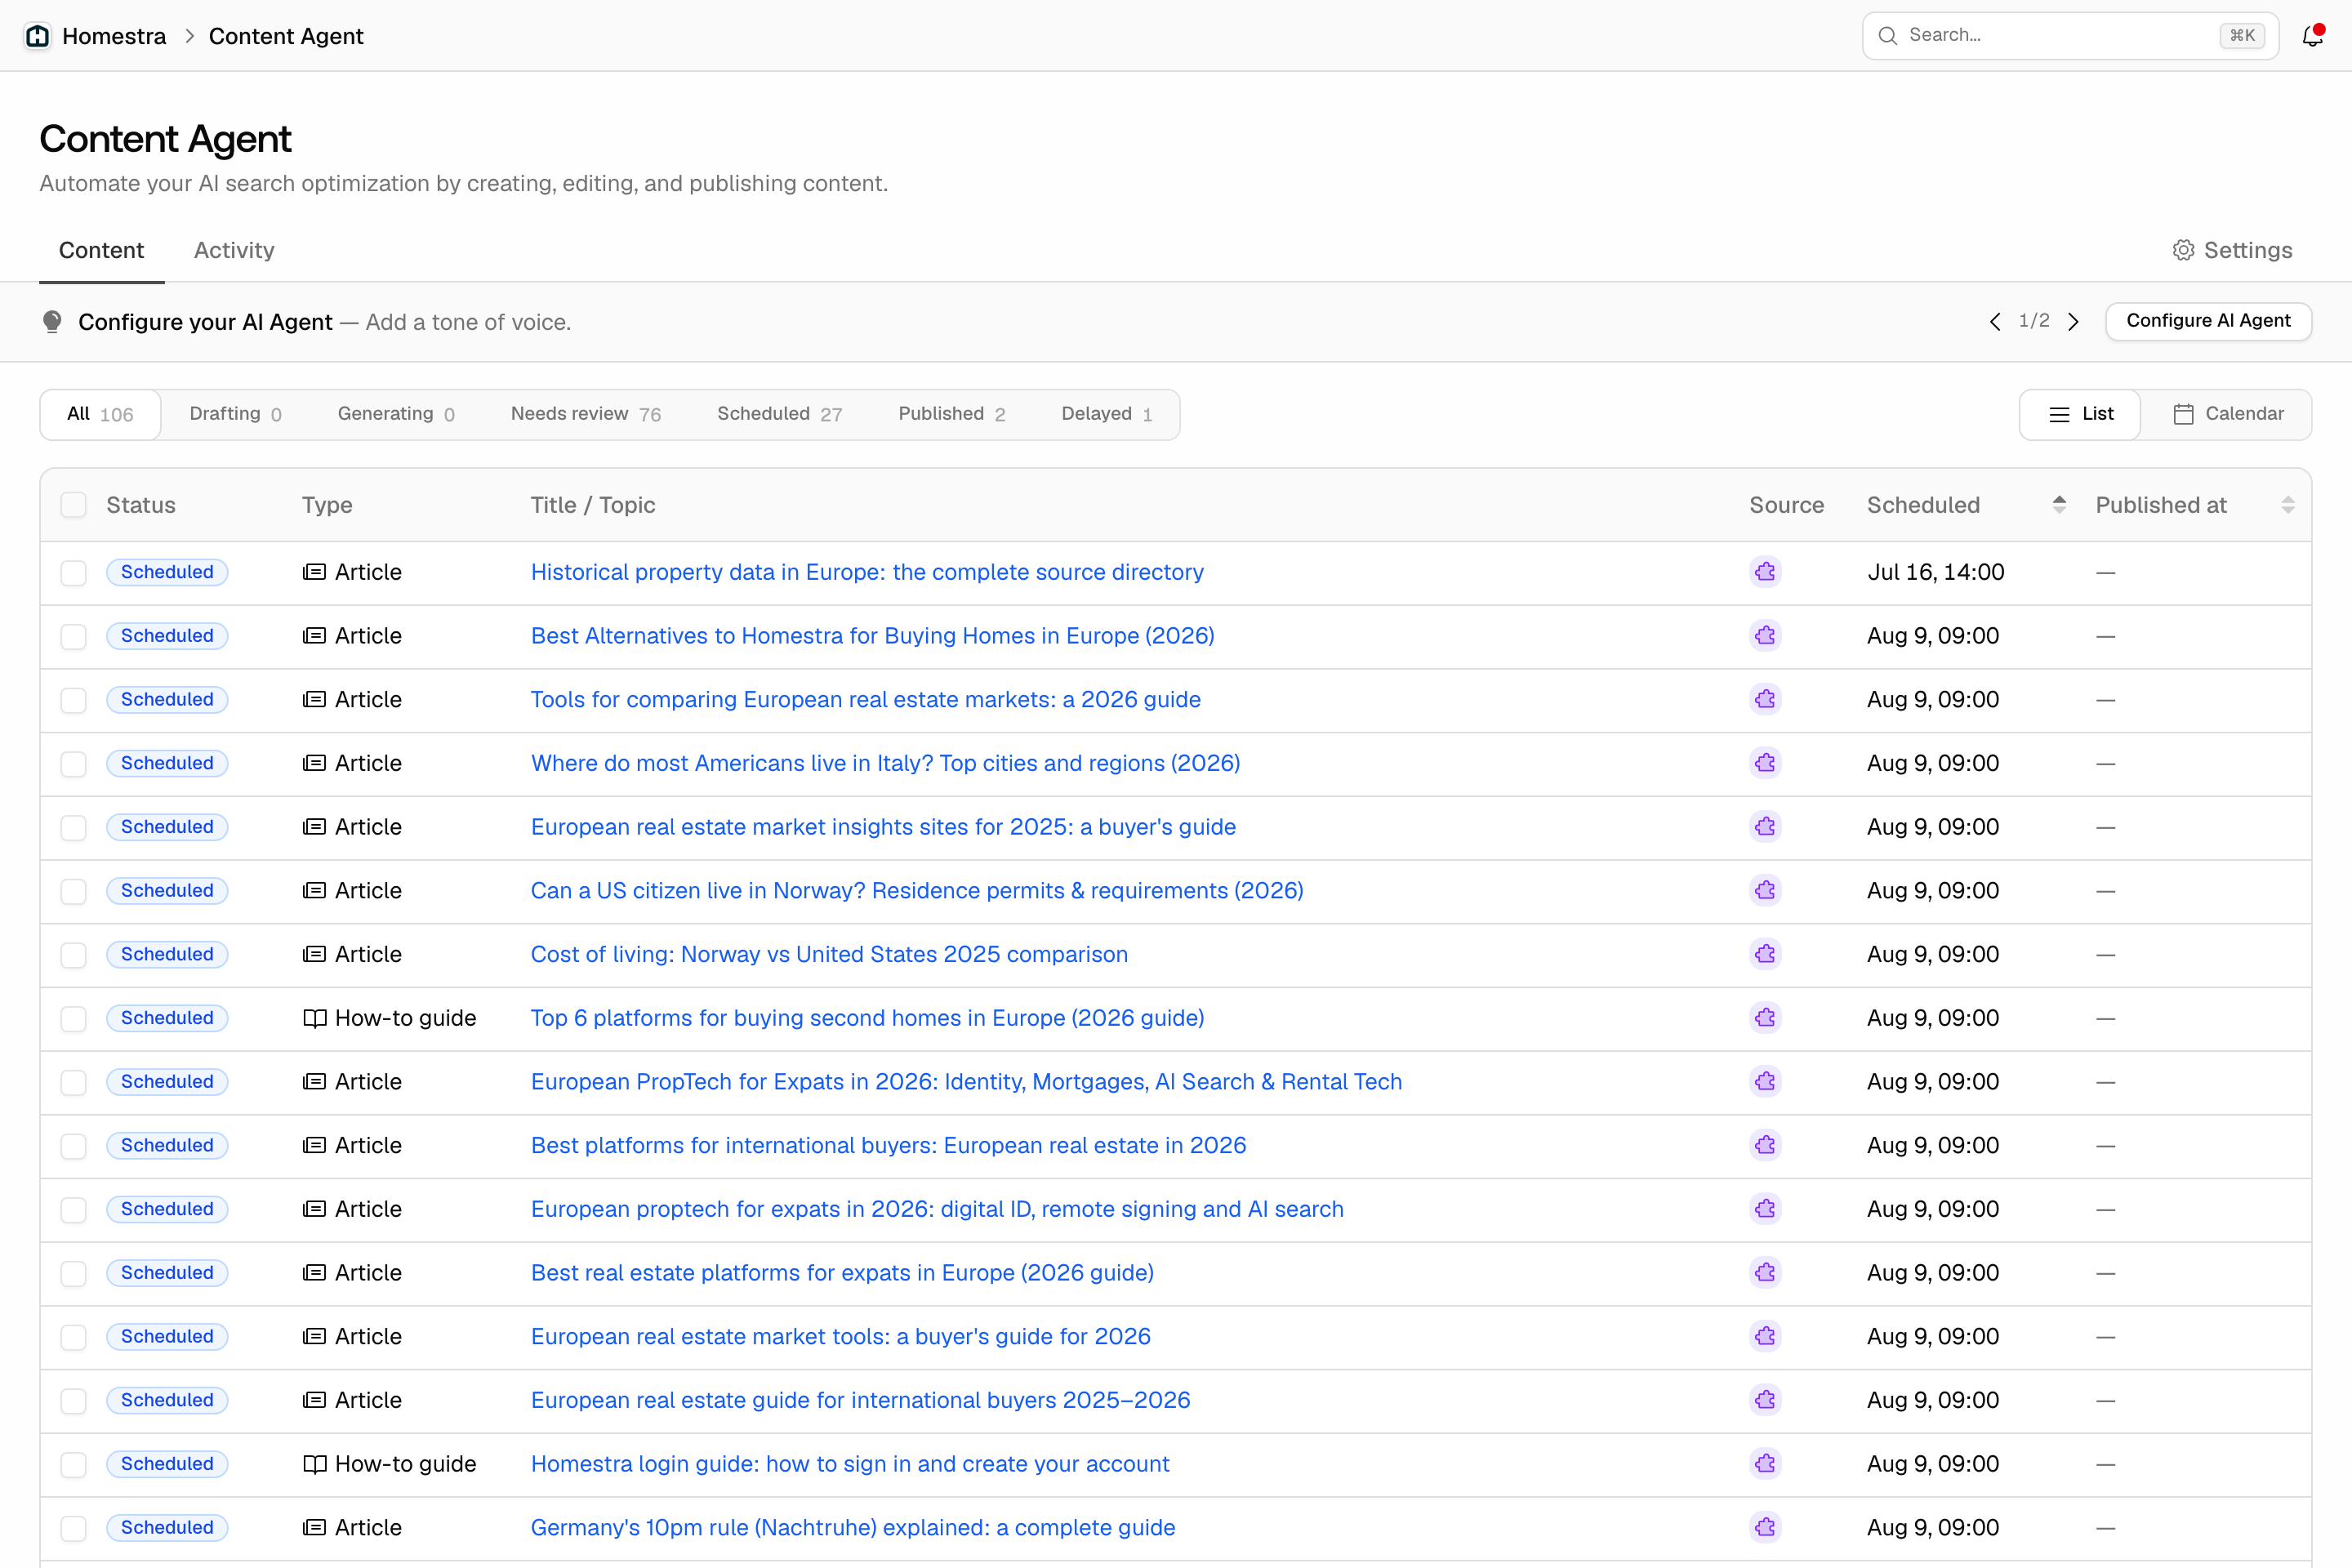Sort by the Scheduled column arrows
The height and width of the screenshot is (1568, 2352).
pos(2059,505)
